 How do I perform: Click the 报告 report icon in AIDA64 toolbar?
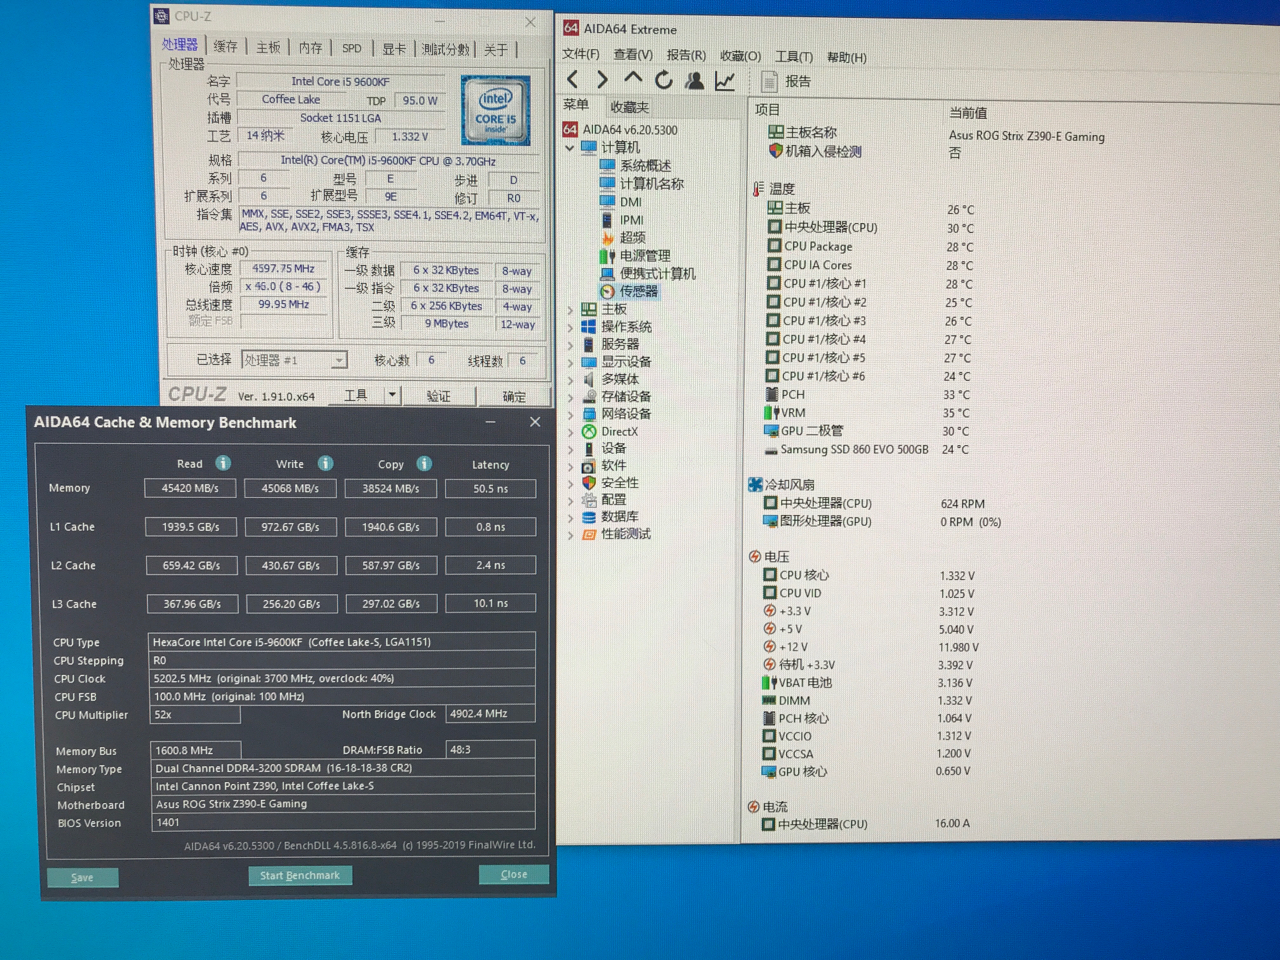[767, 81]
